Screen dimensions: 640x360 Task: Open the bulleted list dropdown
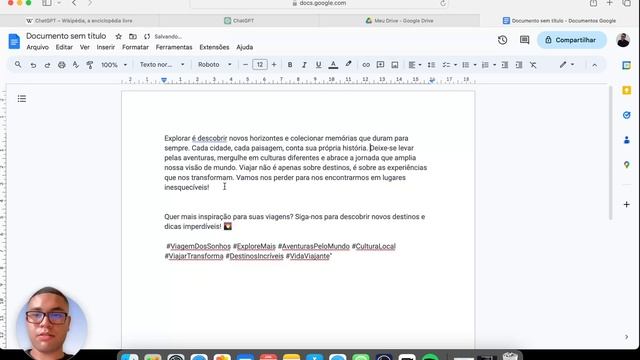pyautogui.click(x=469, y=65)
